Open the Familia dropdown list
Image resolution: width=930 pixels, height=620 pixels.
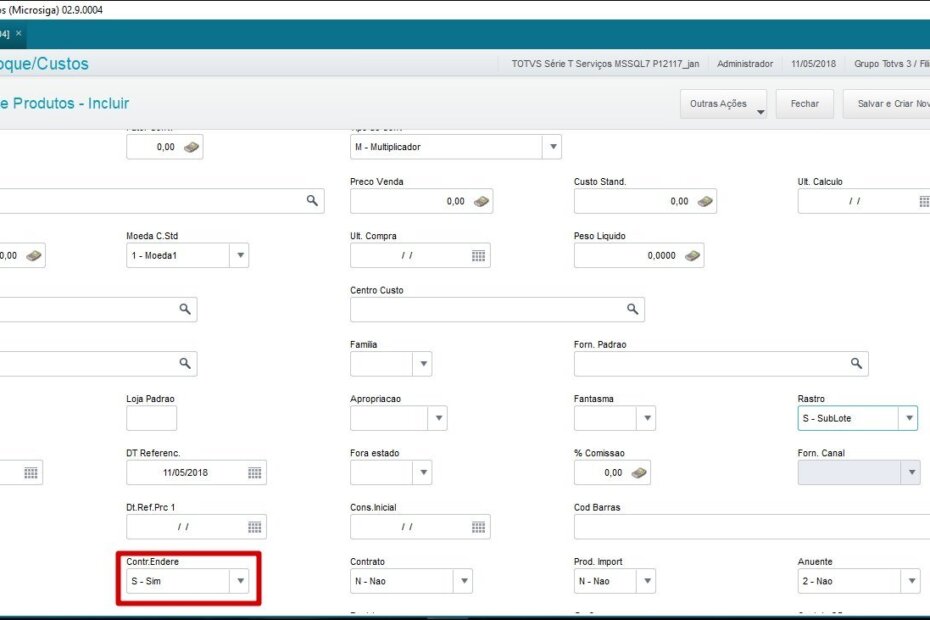tap(422, 363)
